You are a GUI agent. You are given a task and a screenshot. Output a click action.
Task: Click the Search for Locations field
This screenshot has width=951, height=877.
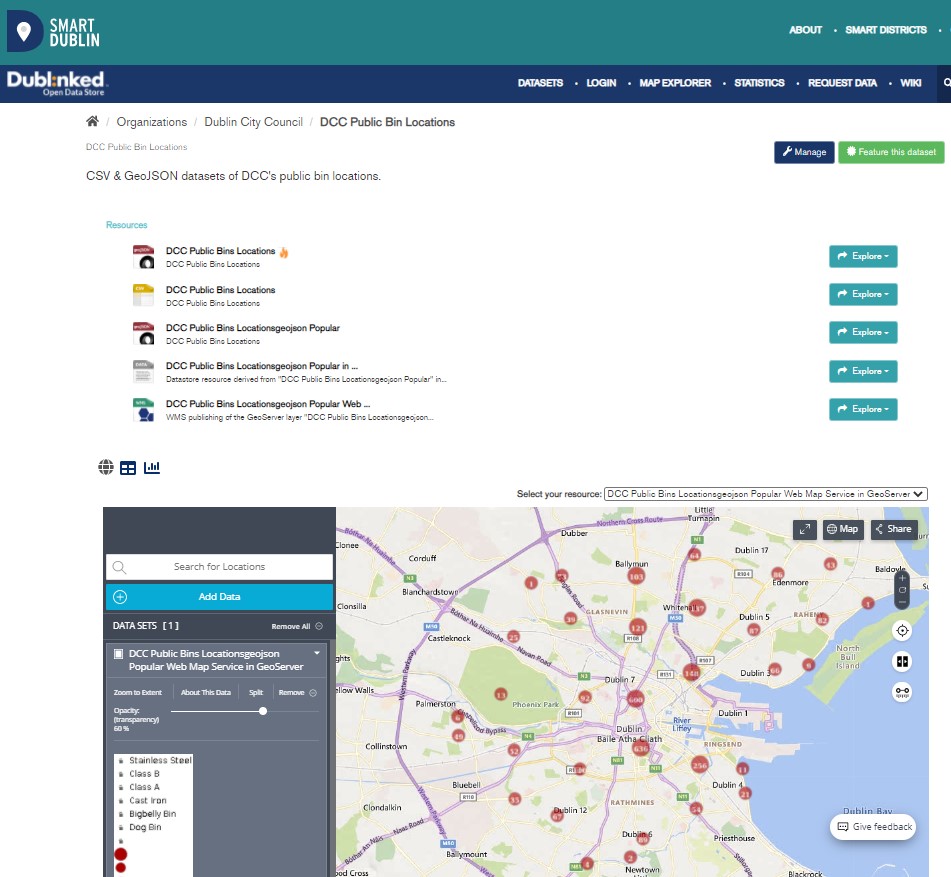[x=219, y=567]
